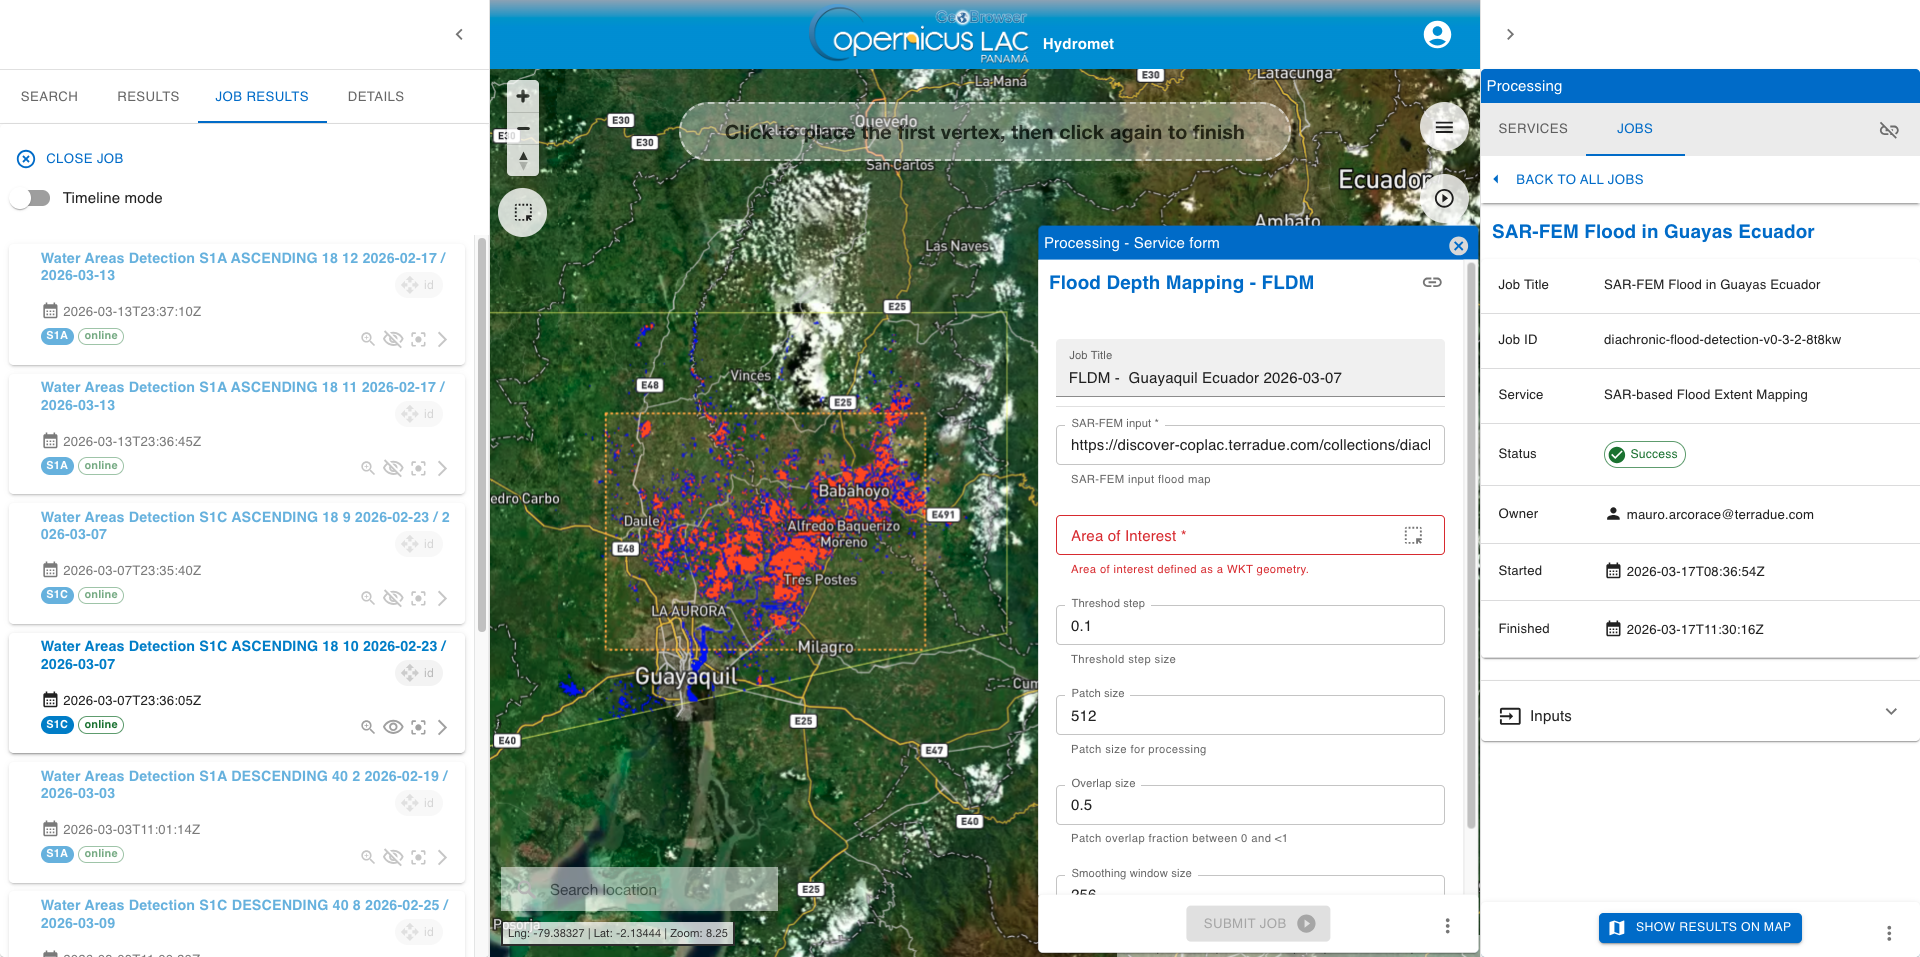Switch to the DETAILS tab
This screenshot has height=957, width=1920.
(x=375, y=97)
